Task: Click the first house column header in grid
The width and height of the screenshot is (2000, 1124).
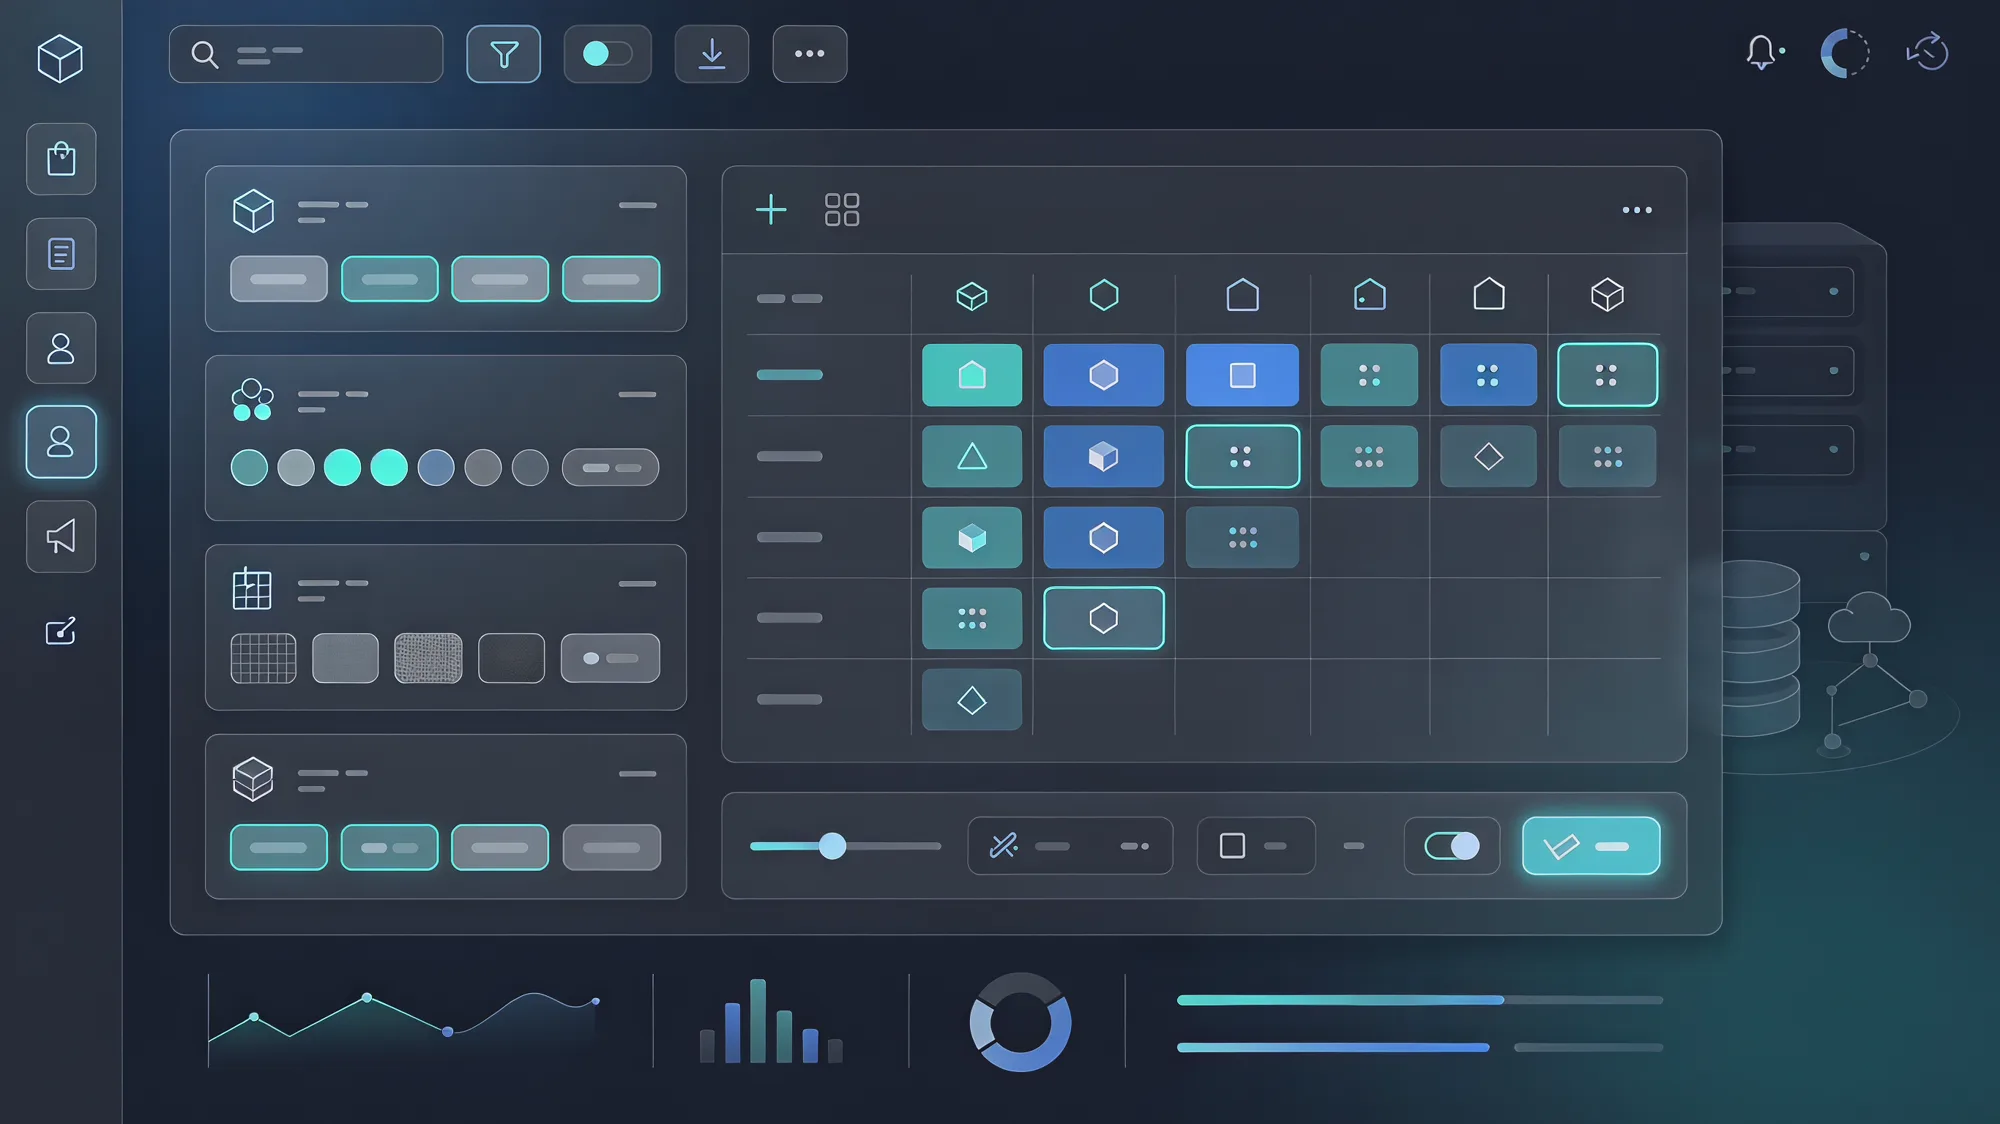Action: click(x=1243, y=295)
